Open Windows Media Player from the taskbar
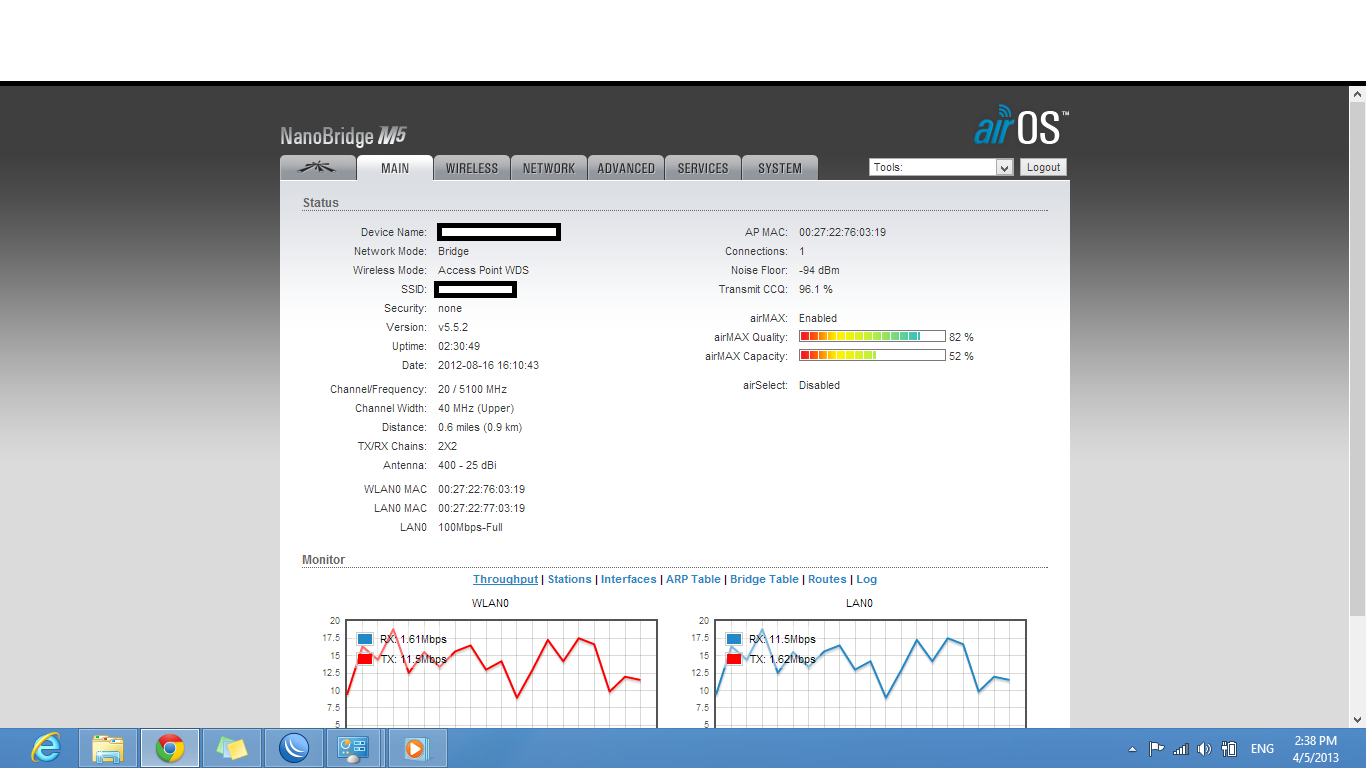This screenshot has height=768, width=1366. (417, 747)
